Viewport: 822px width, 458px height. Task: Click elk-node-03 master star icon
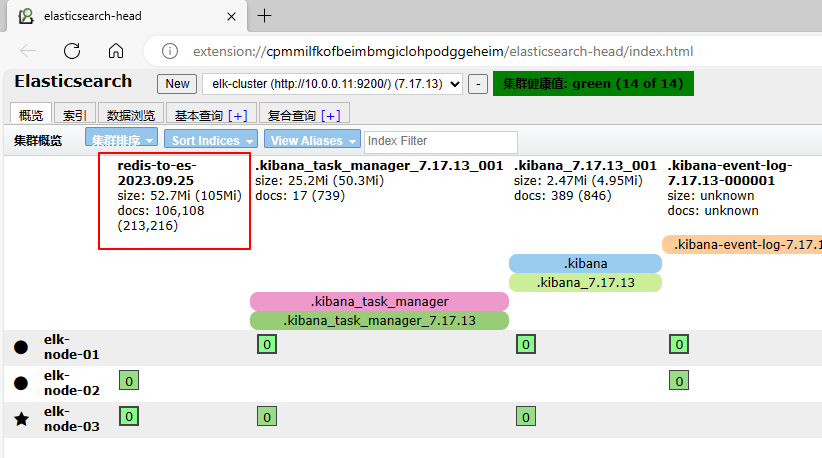point(21,419)
